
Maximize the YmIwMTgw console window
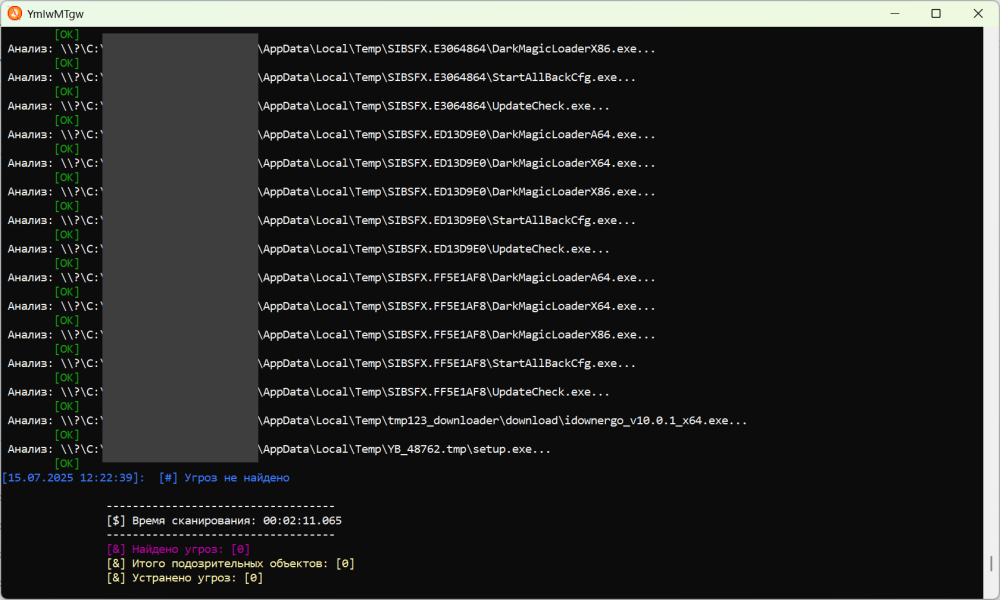coord(936,13)
